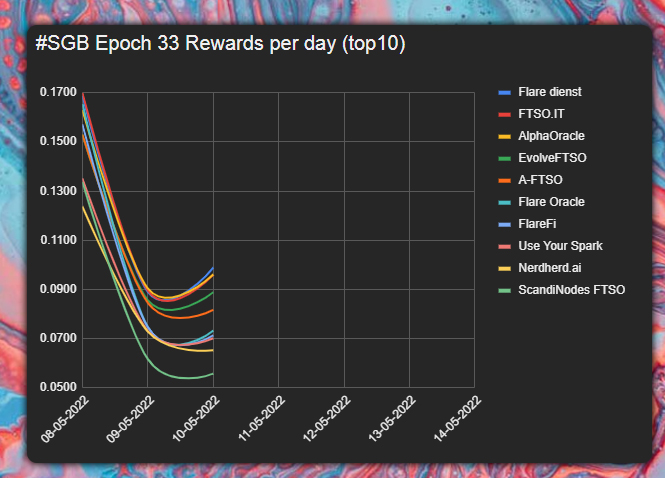This screenshot has width=665, height=478.
Task: Click the 11-05-2022 date label
Action: pyautogui.click(x=261, y=419)
